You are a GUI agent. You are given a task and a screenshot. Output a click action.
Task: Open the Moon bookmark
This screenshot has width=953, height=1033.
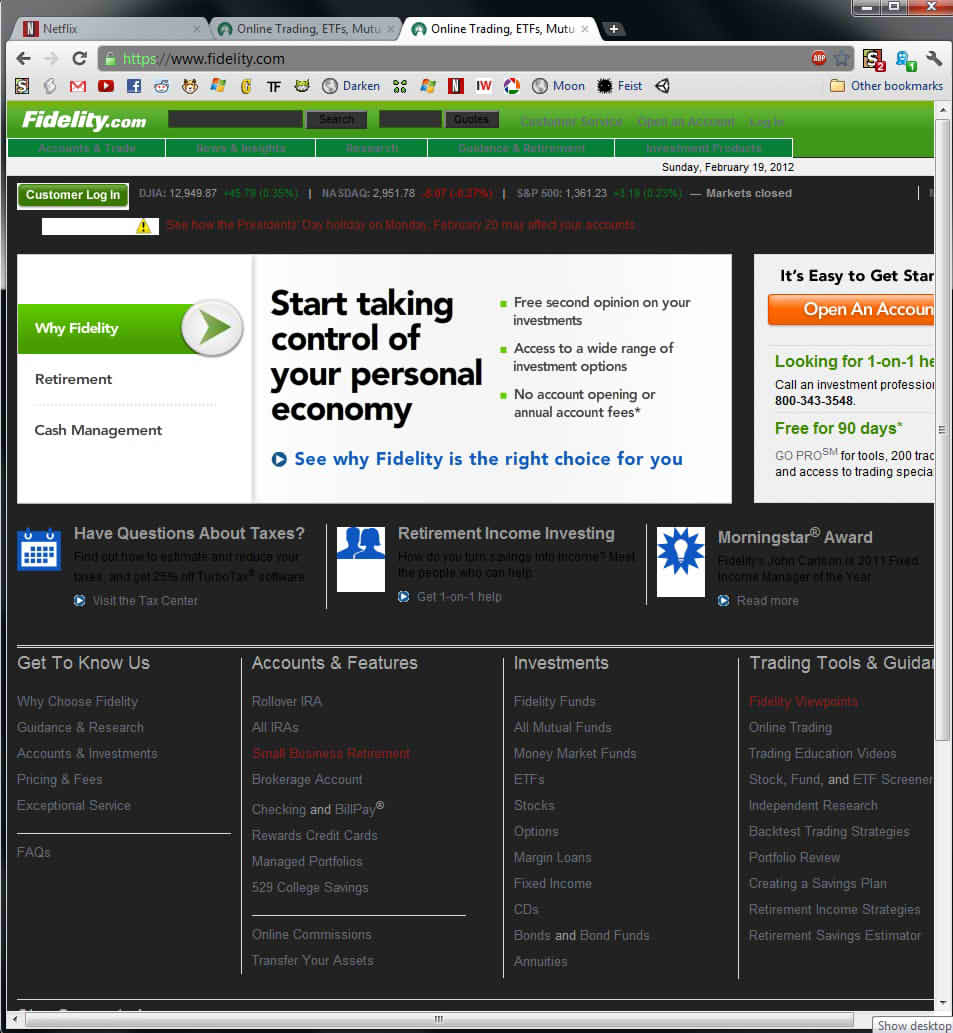coord(558,86)
